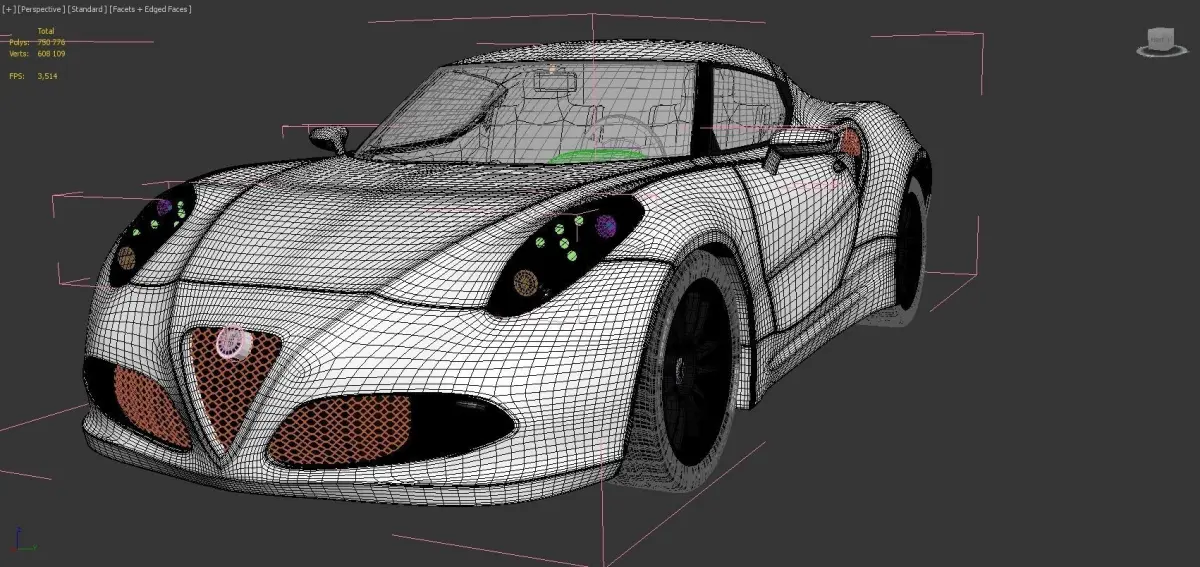This screenshot has width=1200, height=567.
Task: Select the Verts count 608 109 value
Action: click(x=51, y=53)
